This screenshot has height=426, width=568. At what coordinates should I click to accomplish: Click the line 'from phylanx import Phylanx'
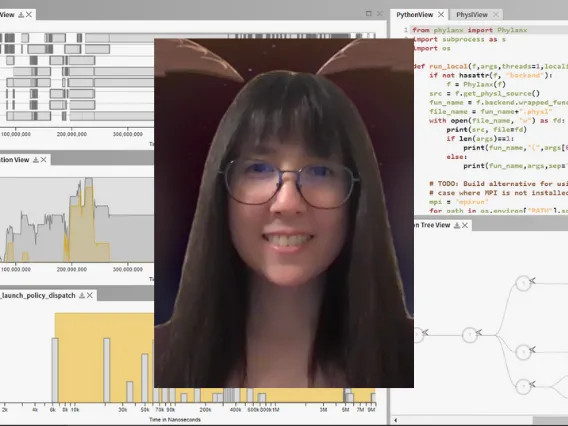(x=470, y=30)
